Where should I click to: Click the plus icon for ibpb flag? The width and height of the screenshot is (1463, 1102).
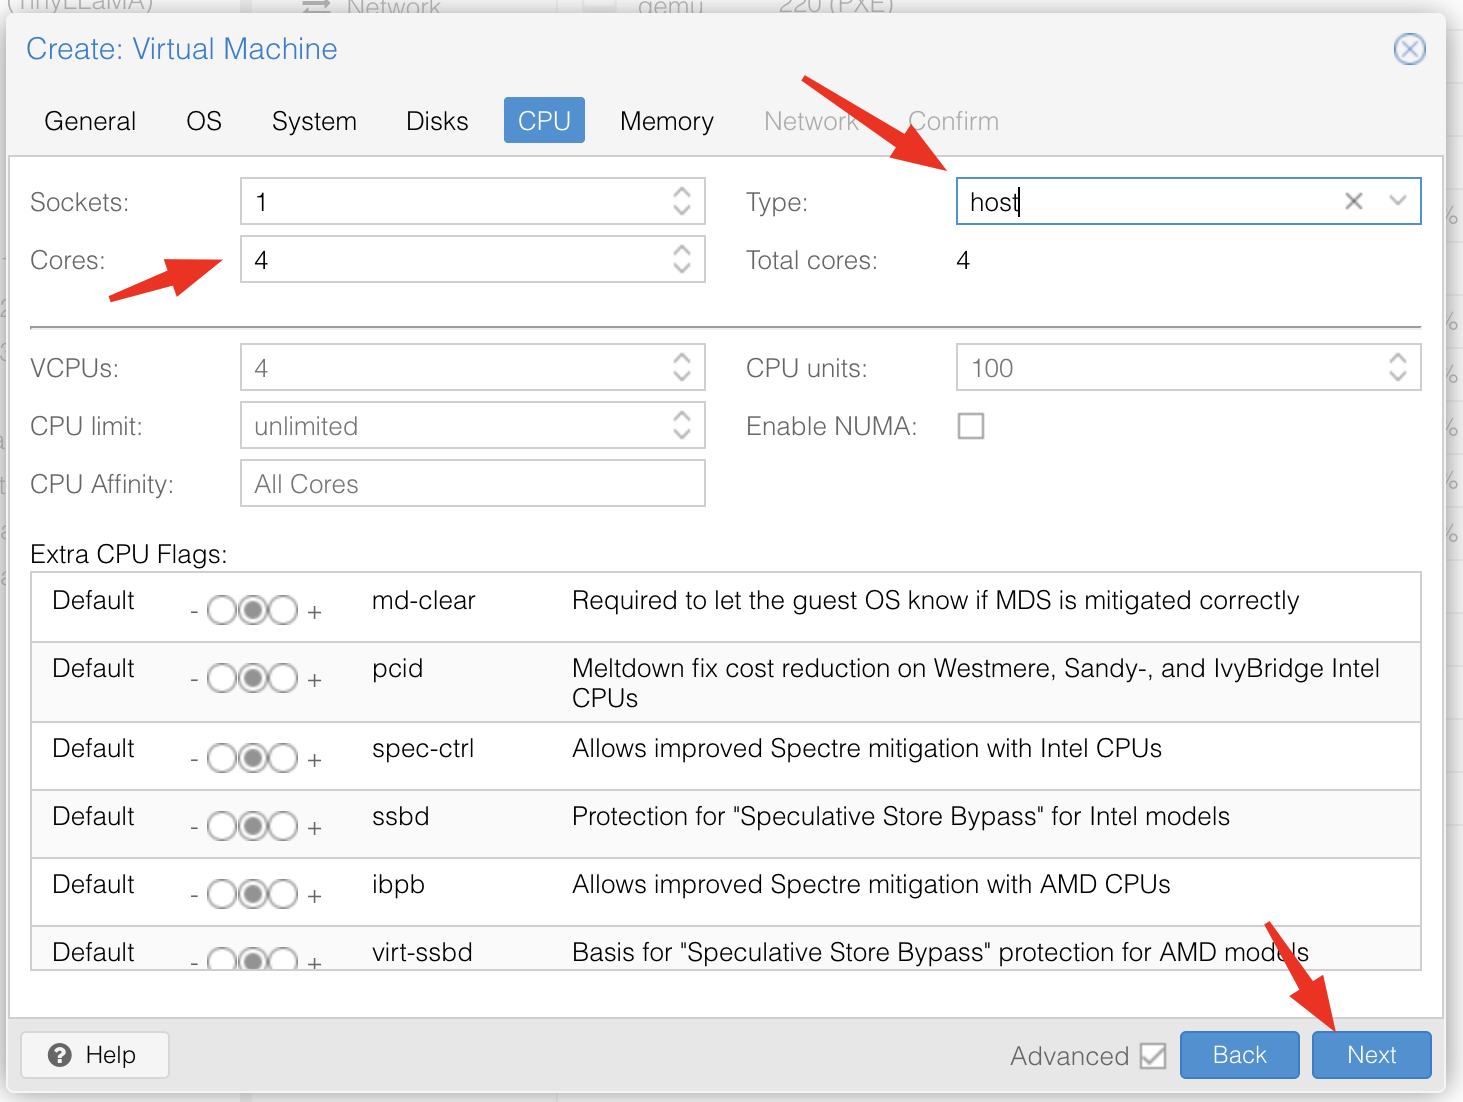[x=314, y=896]
